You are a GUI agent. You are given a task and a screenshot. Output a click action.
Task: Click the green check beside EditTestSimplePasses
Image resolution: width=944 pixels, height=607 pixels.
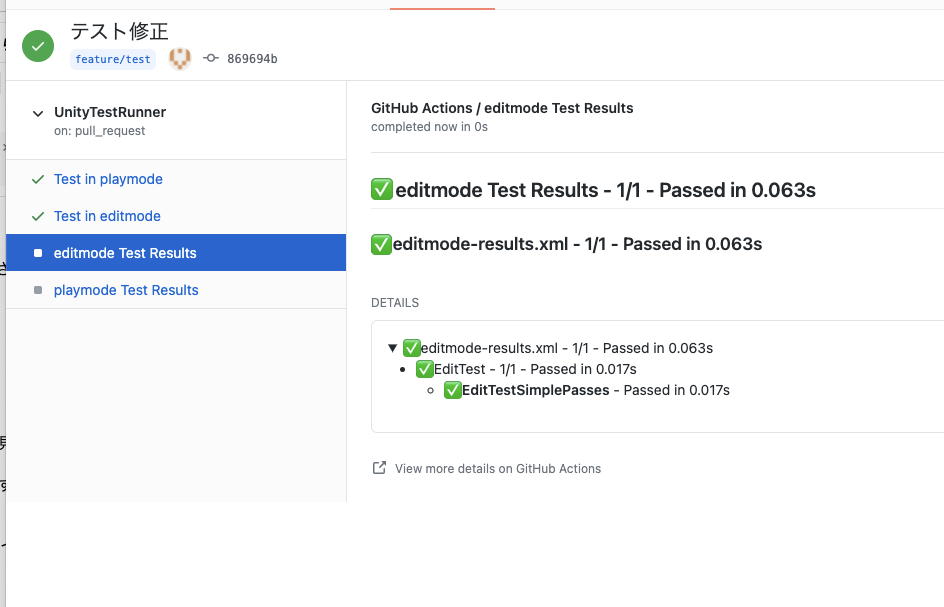tap(453, 390)
